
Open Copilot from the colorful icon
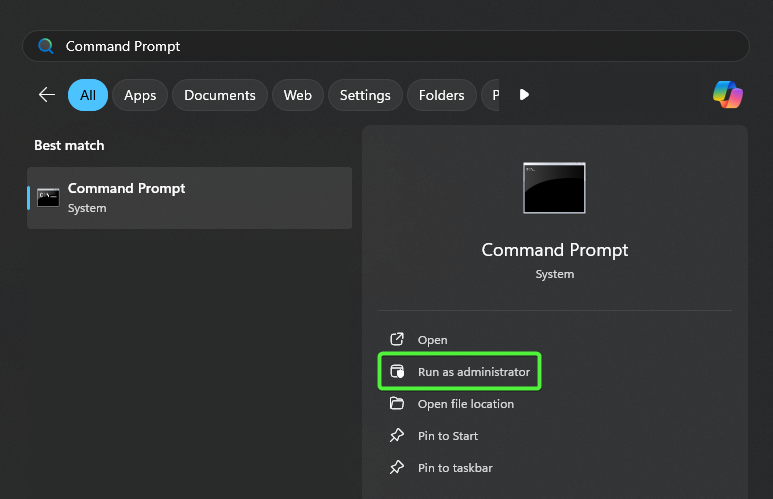tap(727, 95)
